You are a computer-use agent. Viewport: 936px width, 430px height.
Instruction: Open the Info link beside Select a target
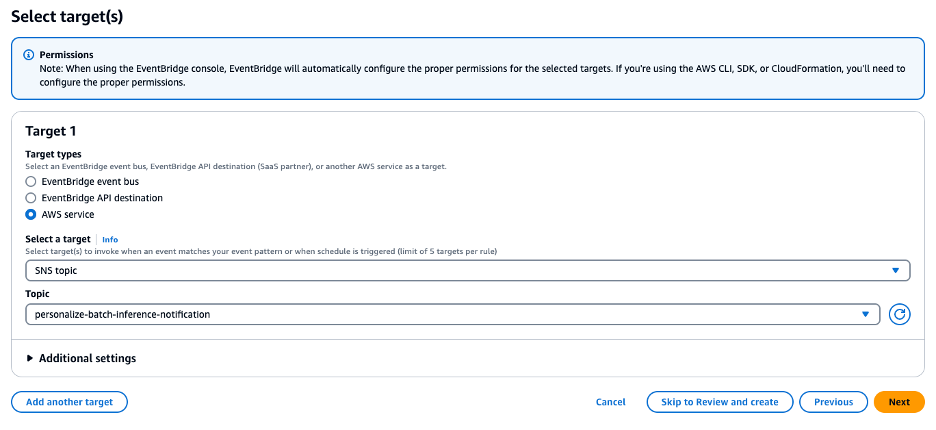(110, 240)
